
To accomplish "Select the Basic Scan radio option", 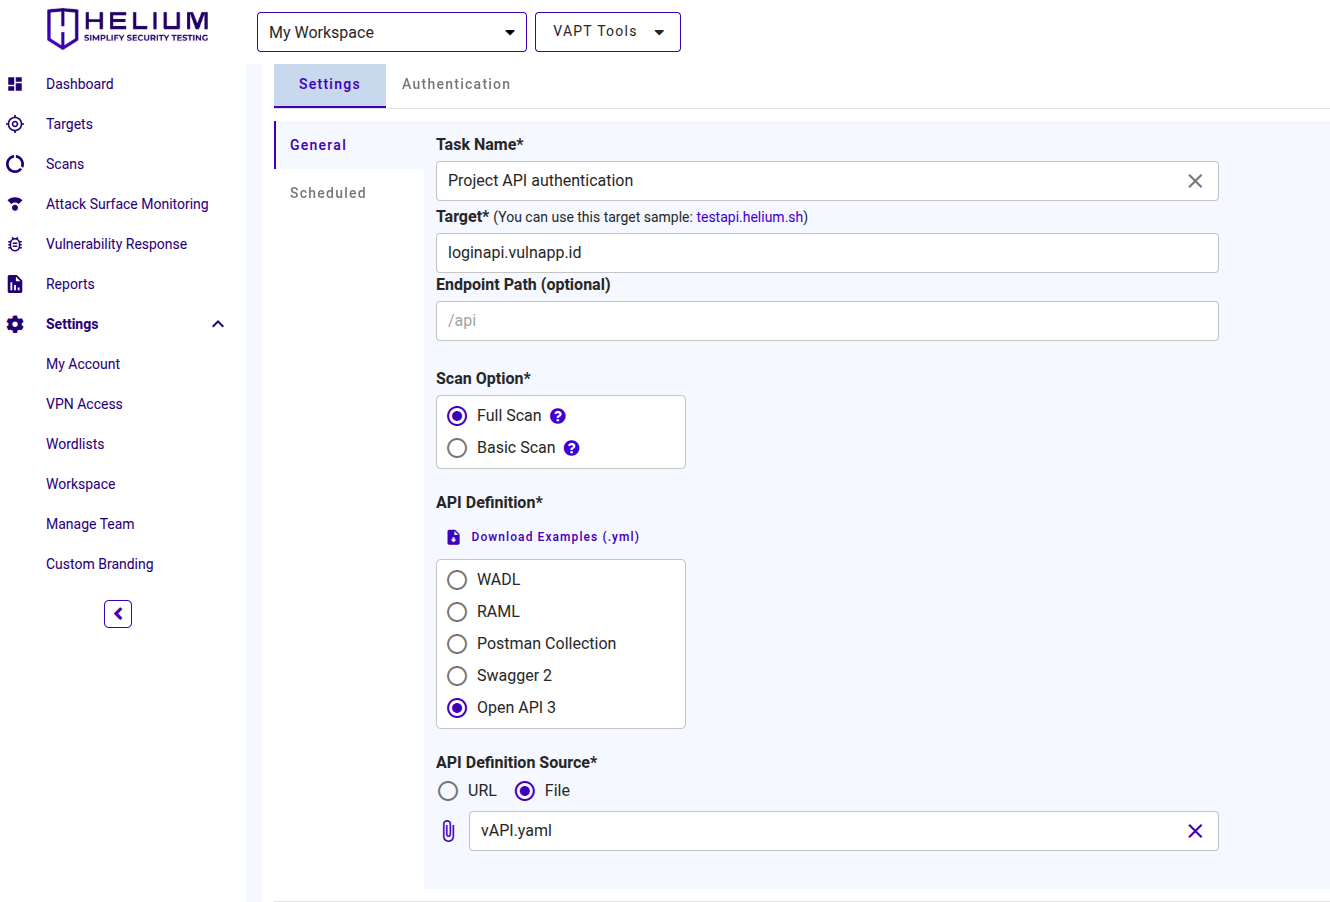I will [457, 448].
